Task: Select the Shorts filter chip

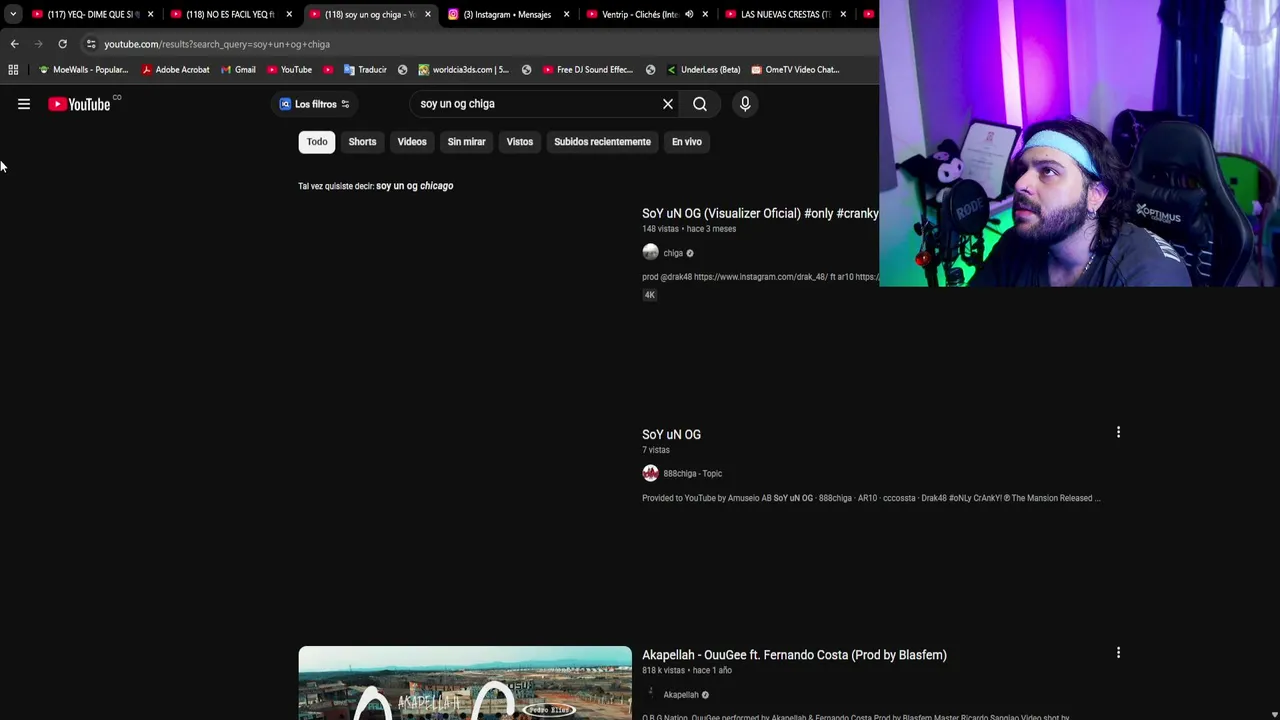Action: coord(362,142)
